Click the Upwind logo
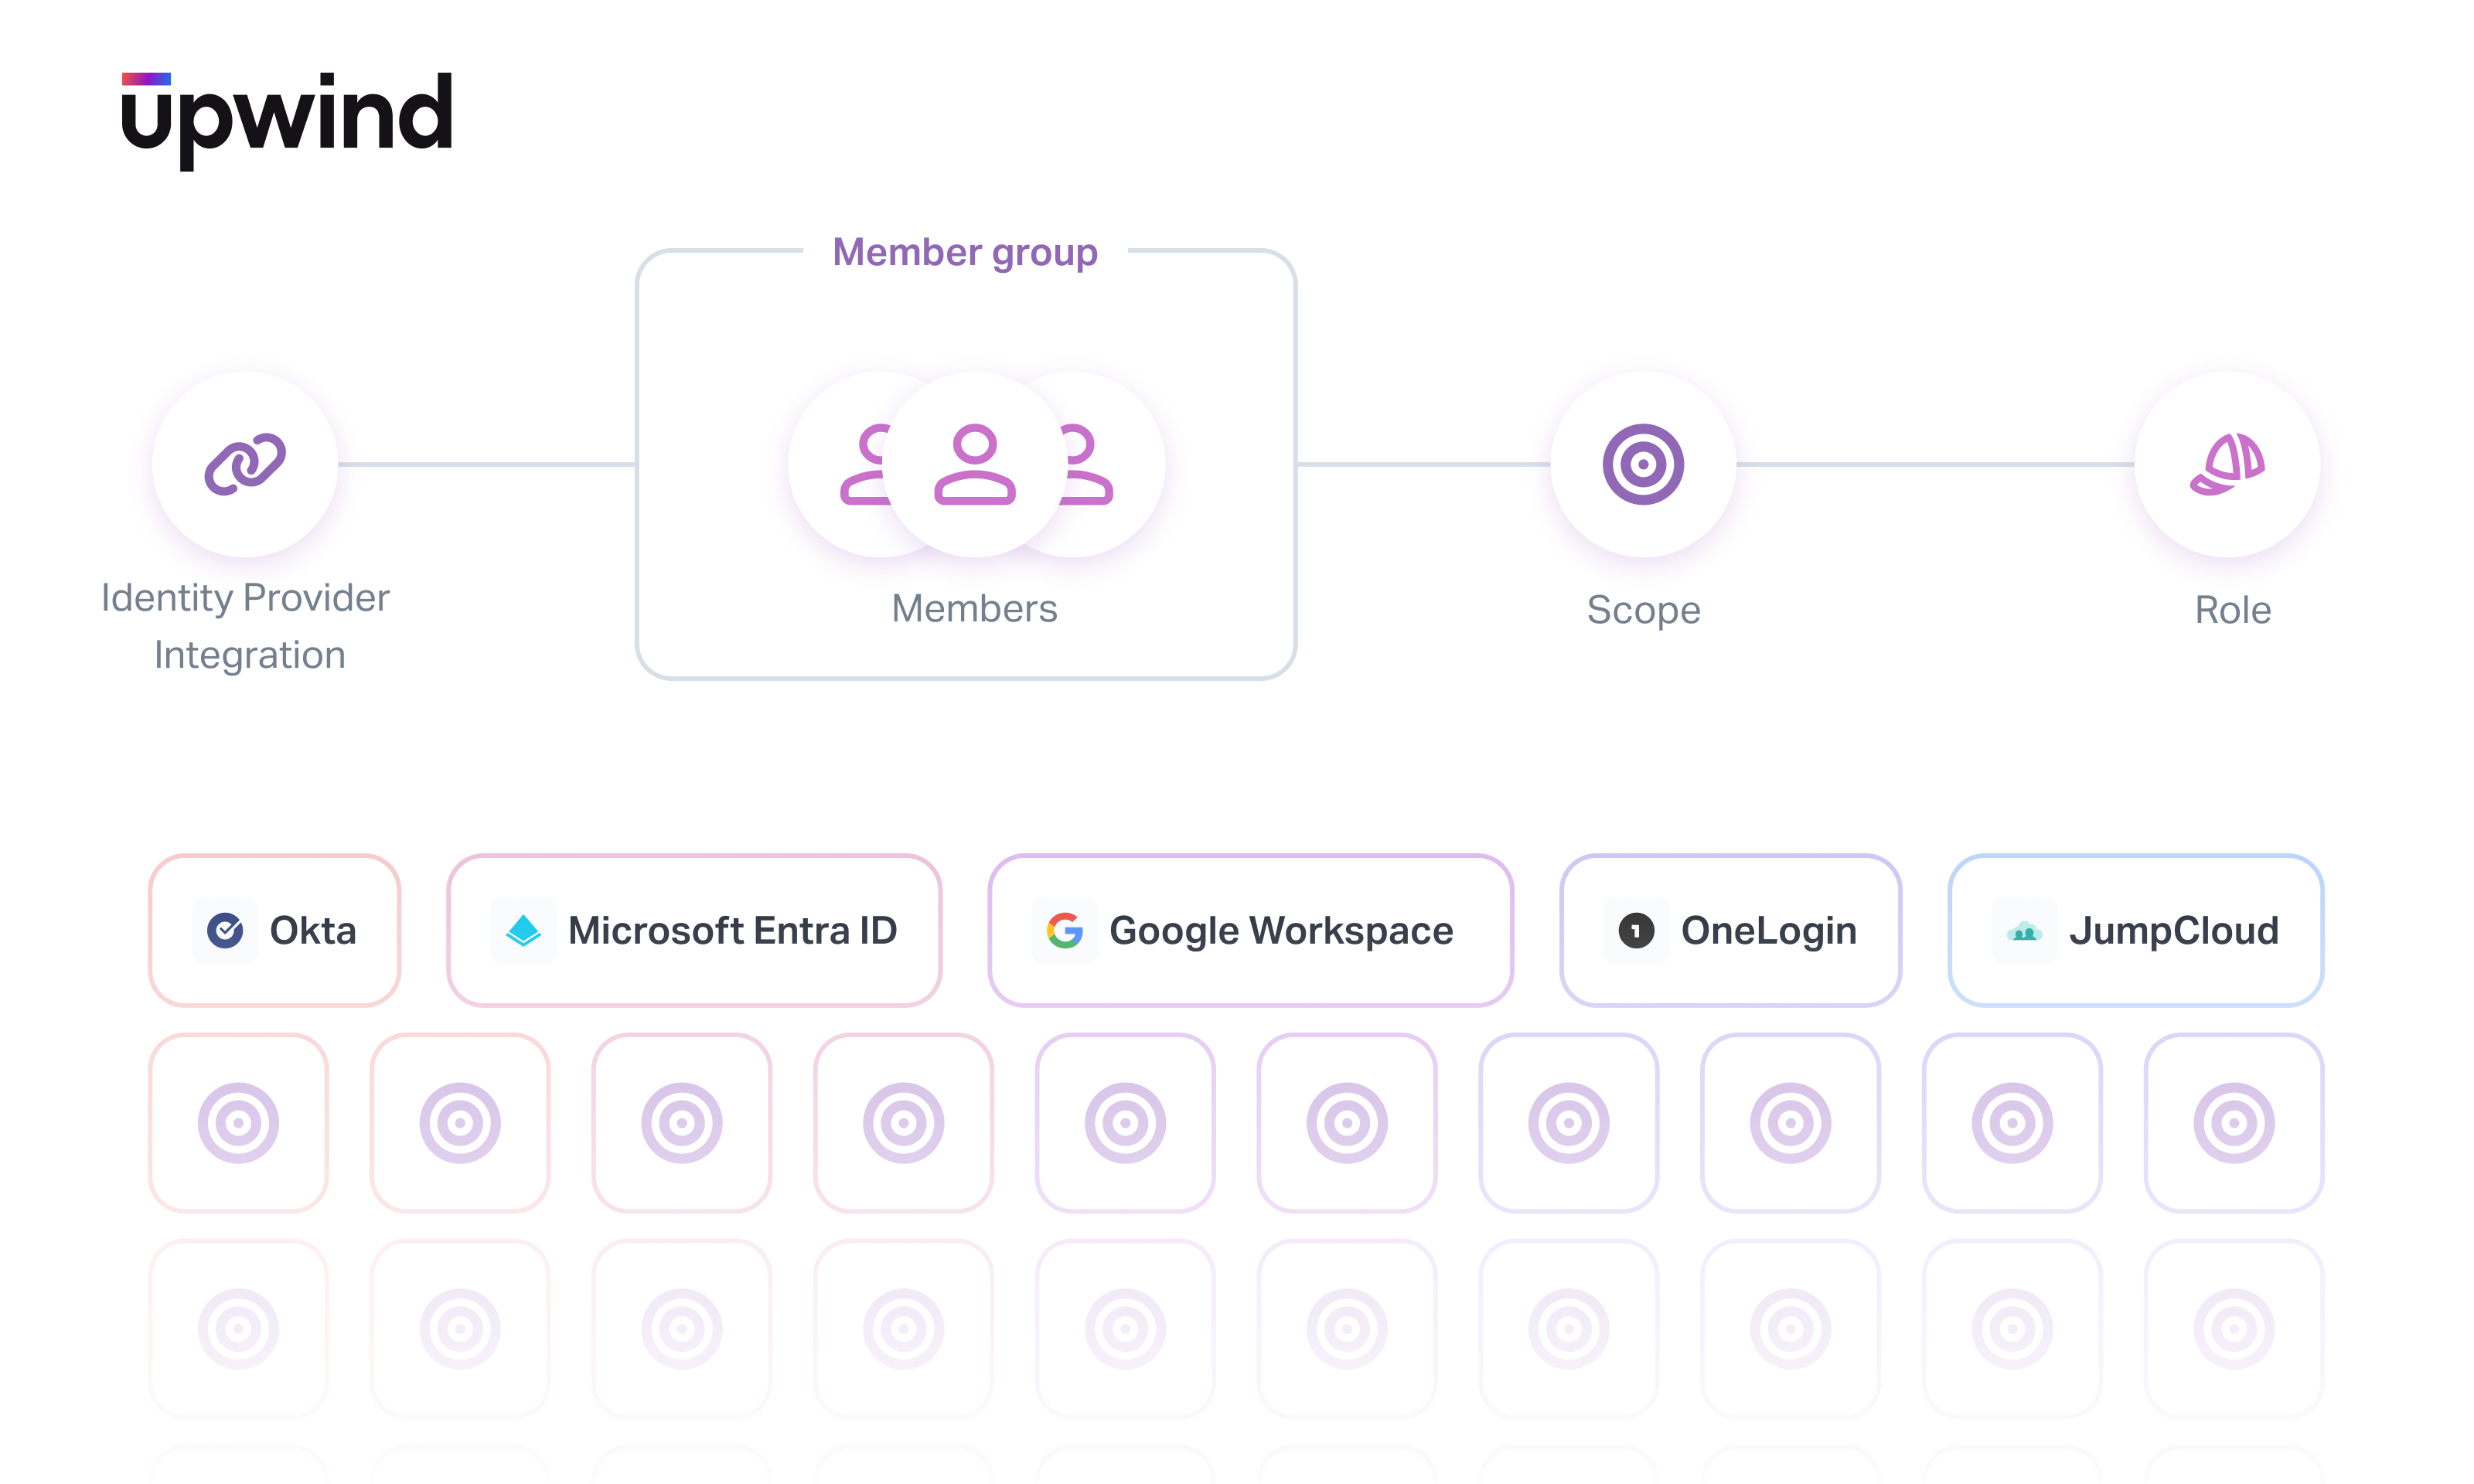Image resolution: width=2474 pixels, height=1484 pixels. tap(287, 118)
